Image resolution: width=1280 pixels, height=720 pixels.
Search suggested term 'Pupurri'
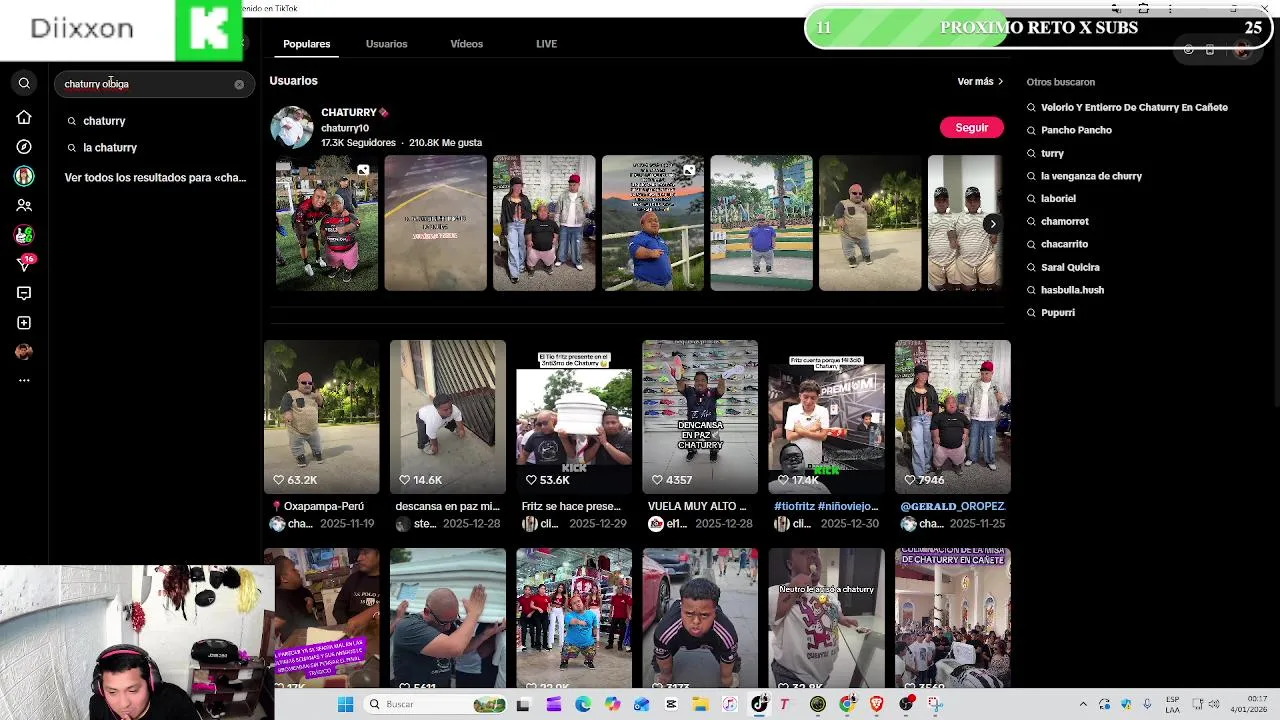(1057, 313)
